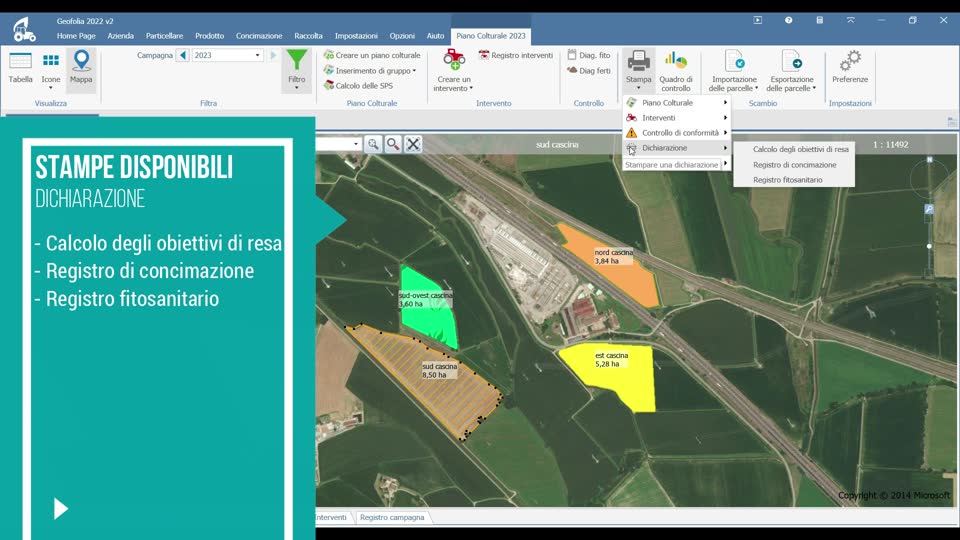This screenshot has width=960, height=540.
Task: Open the Opzioni ribbon tab
Action: (x=402, y=36)
